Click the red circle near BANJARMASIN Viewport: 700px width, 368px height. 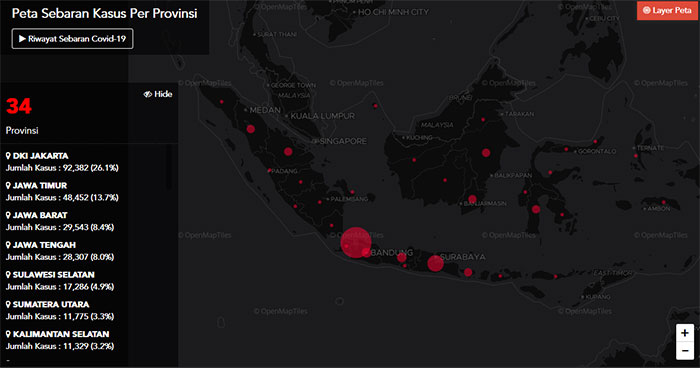click(x=472, y=199)
